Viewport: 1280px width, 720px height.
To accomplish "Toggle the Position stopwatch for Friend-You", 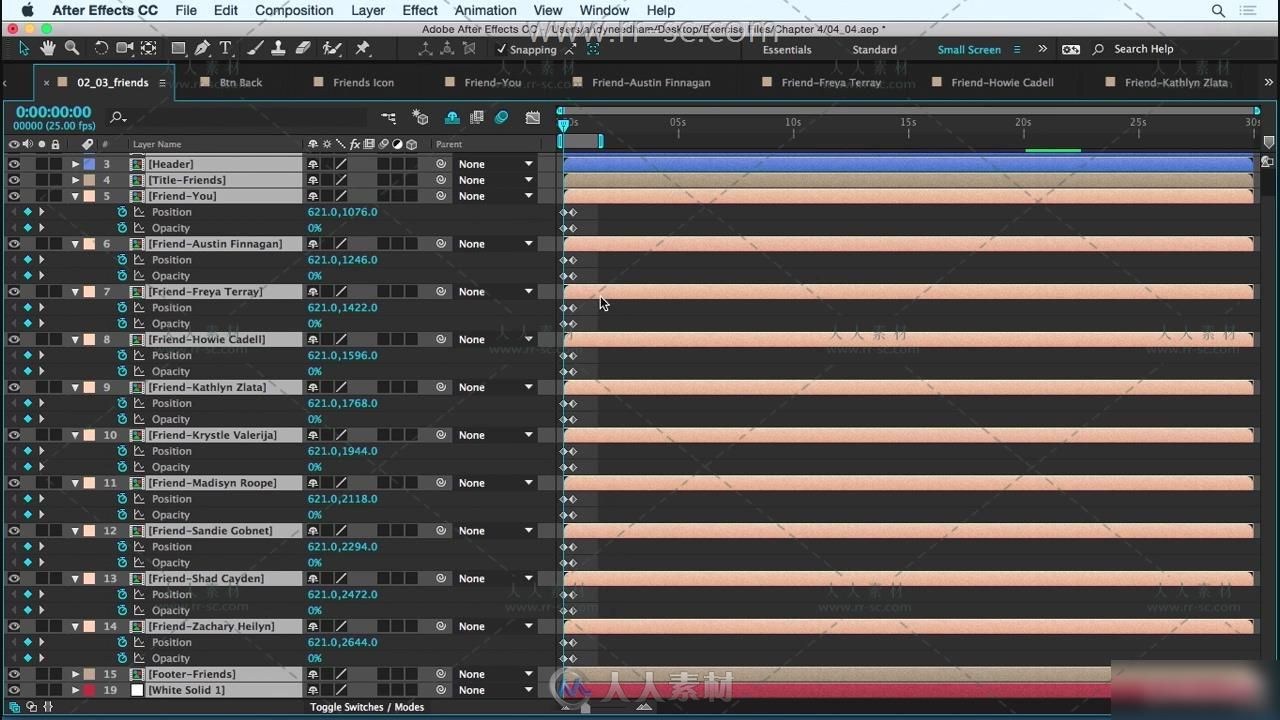I will [x=122, y=212].
